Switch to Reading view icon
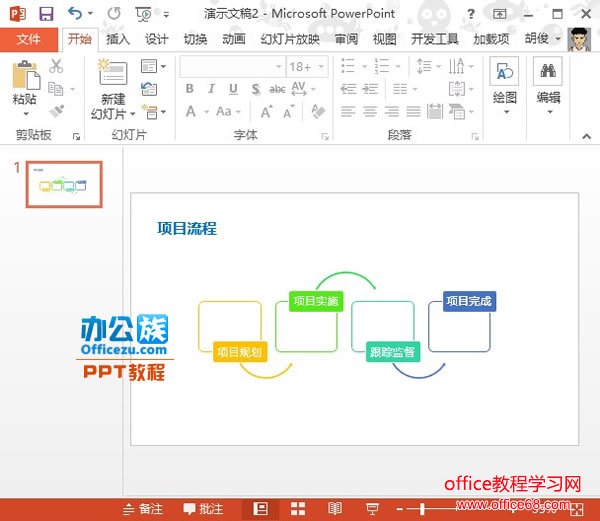The image size is (600, 521). pos(335,509)
